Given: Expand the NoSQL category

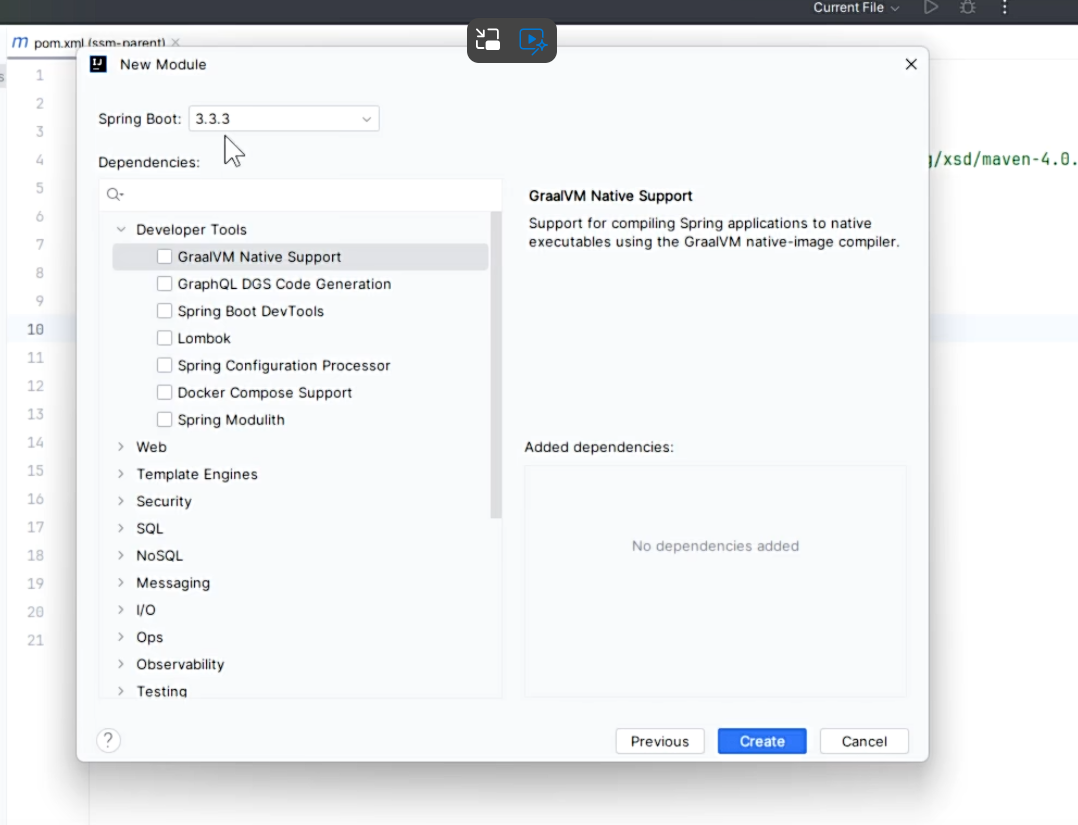Looking at the screenshot, I should (x=121, y=556).
